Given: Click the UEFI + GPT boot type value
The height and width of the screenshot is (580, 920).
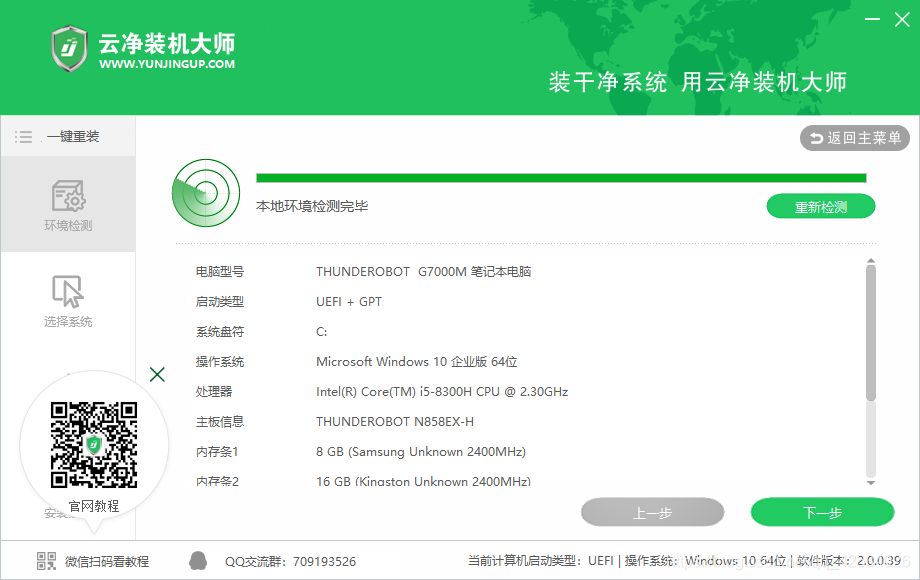Looking at the screenshot, I should [349, 301].
